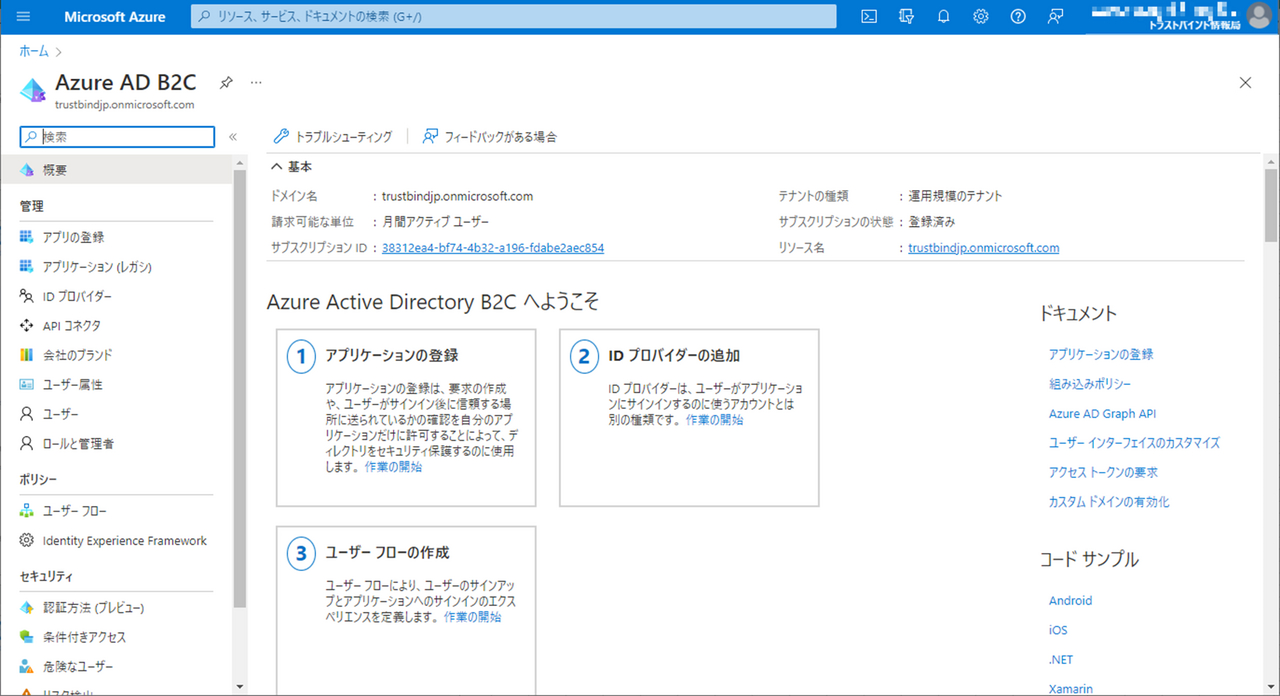Click the Microsoft Azure home logo text
The height and width of the screenshot is (696, 1280).
pos(115,17)
